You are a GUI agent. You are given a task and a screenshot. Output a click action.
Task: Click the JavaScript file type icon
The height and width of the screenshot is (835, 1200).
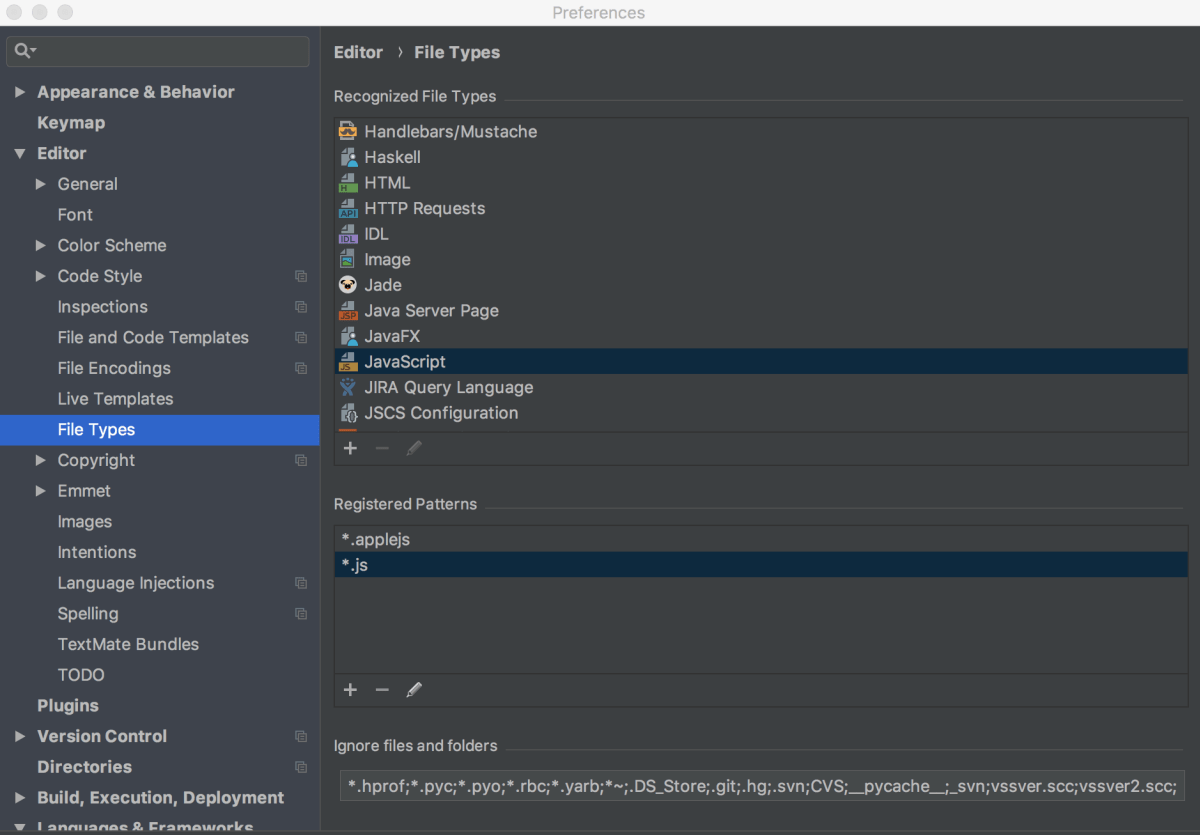[x=348, y=361]
